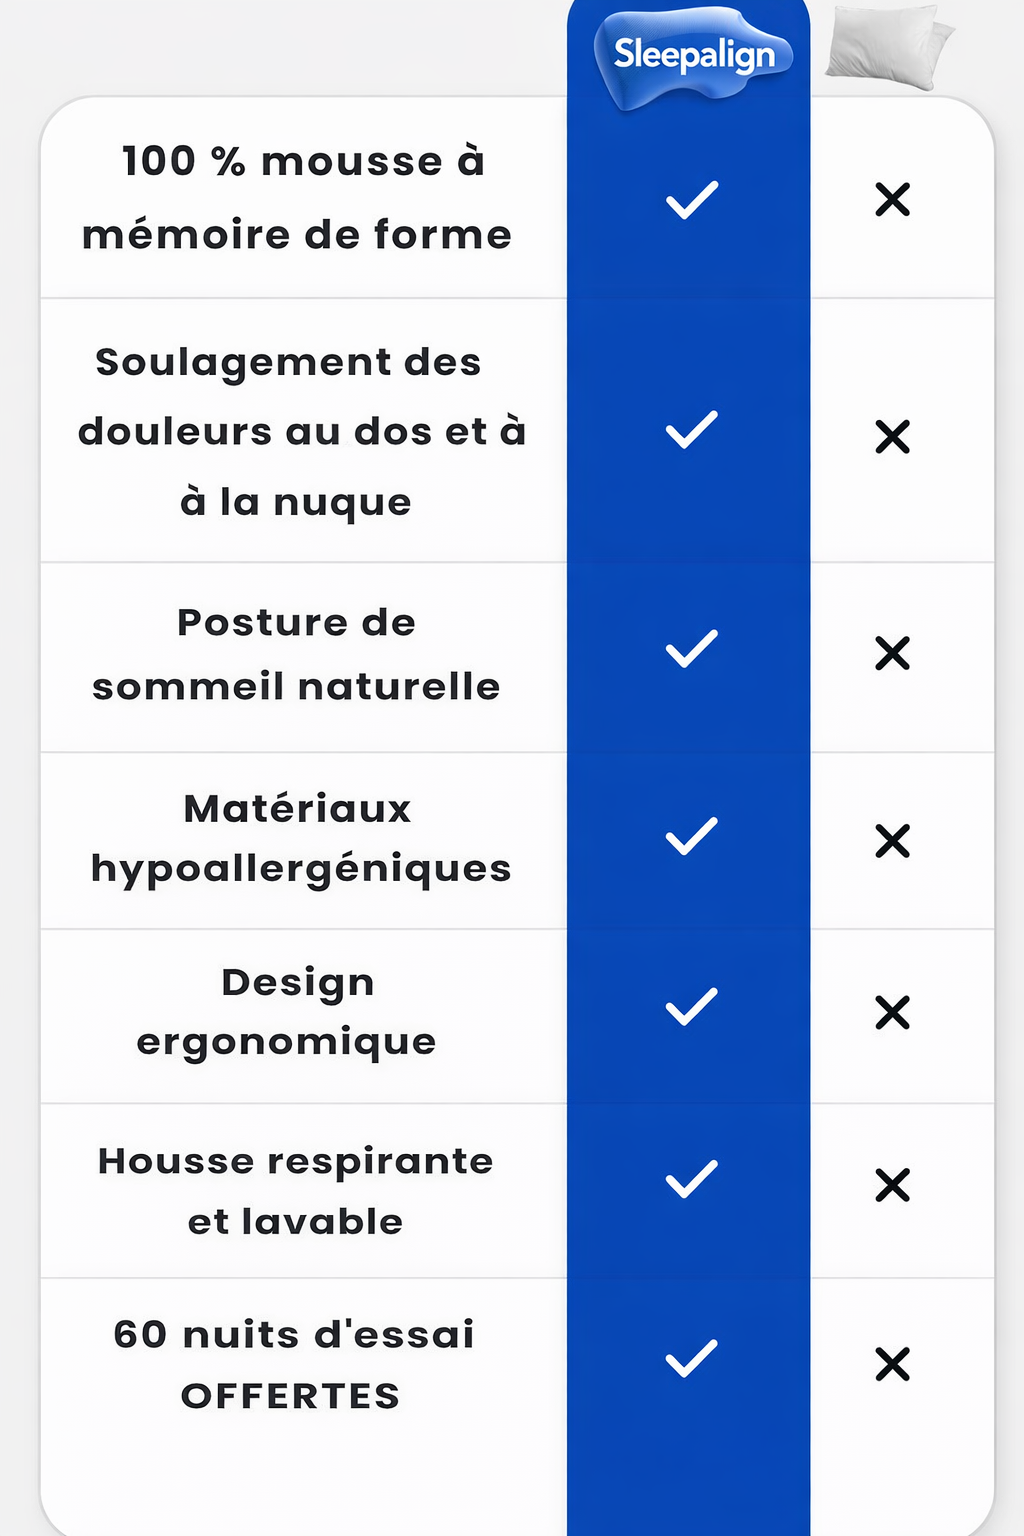Viewport: 1024px width, 1536px height.
Task: Click checkmark for Posture de sommeil naturelle
Action: click(692, 649)
